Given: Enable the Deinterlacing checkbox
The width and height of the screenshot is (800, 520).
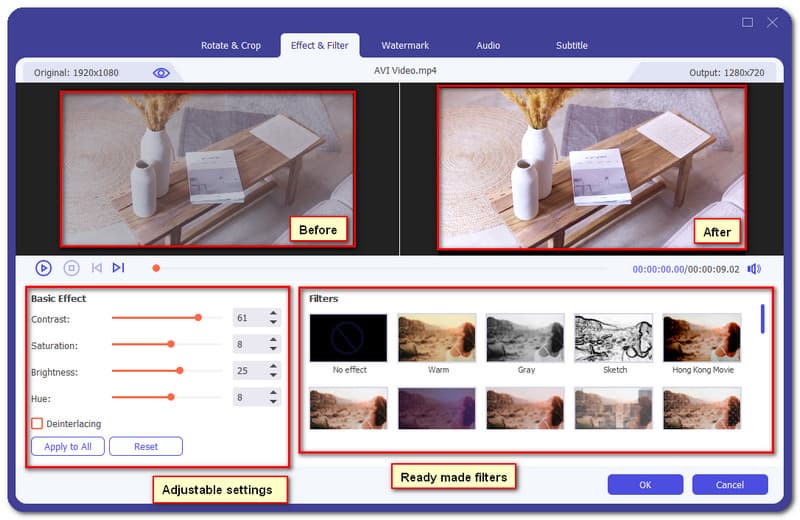Looking at the screenshot, I should pos(37,424).
